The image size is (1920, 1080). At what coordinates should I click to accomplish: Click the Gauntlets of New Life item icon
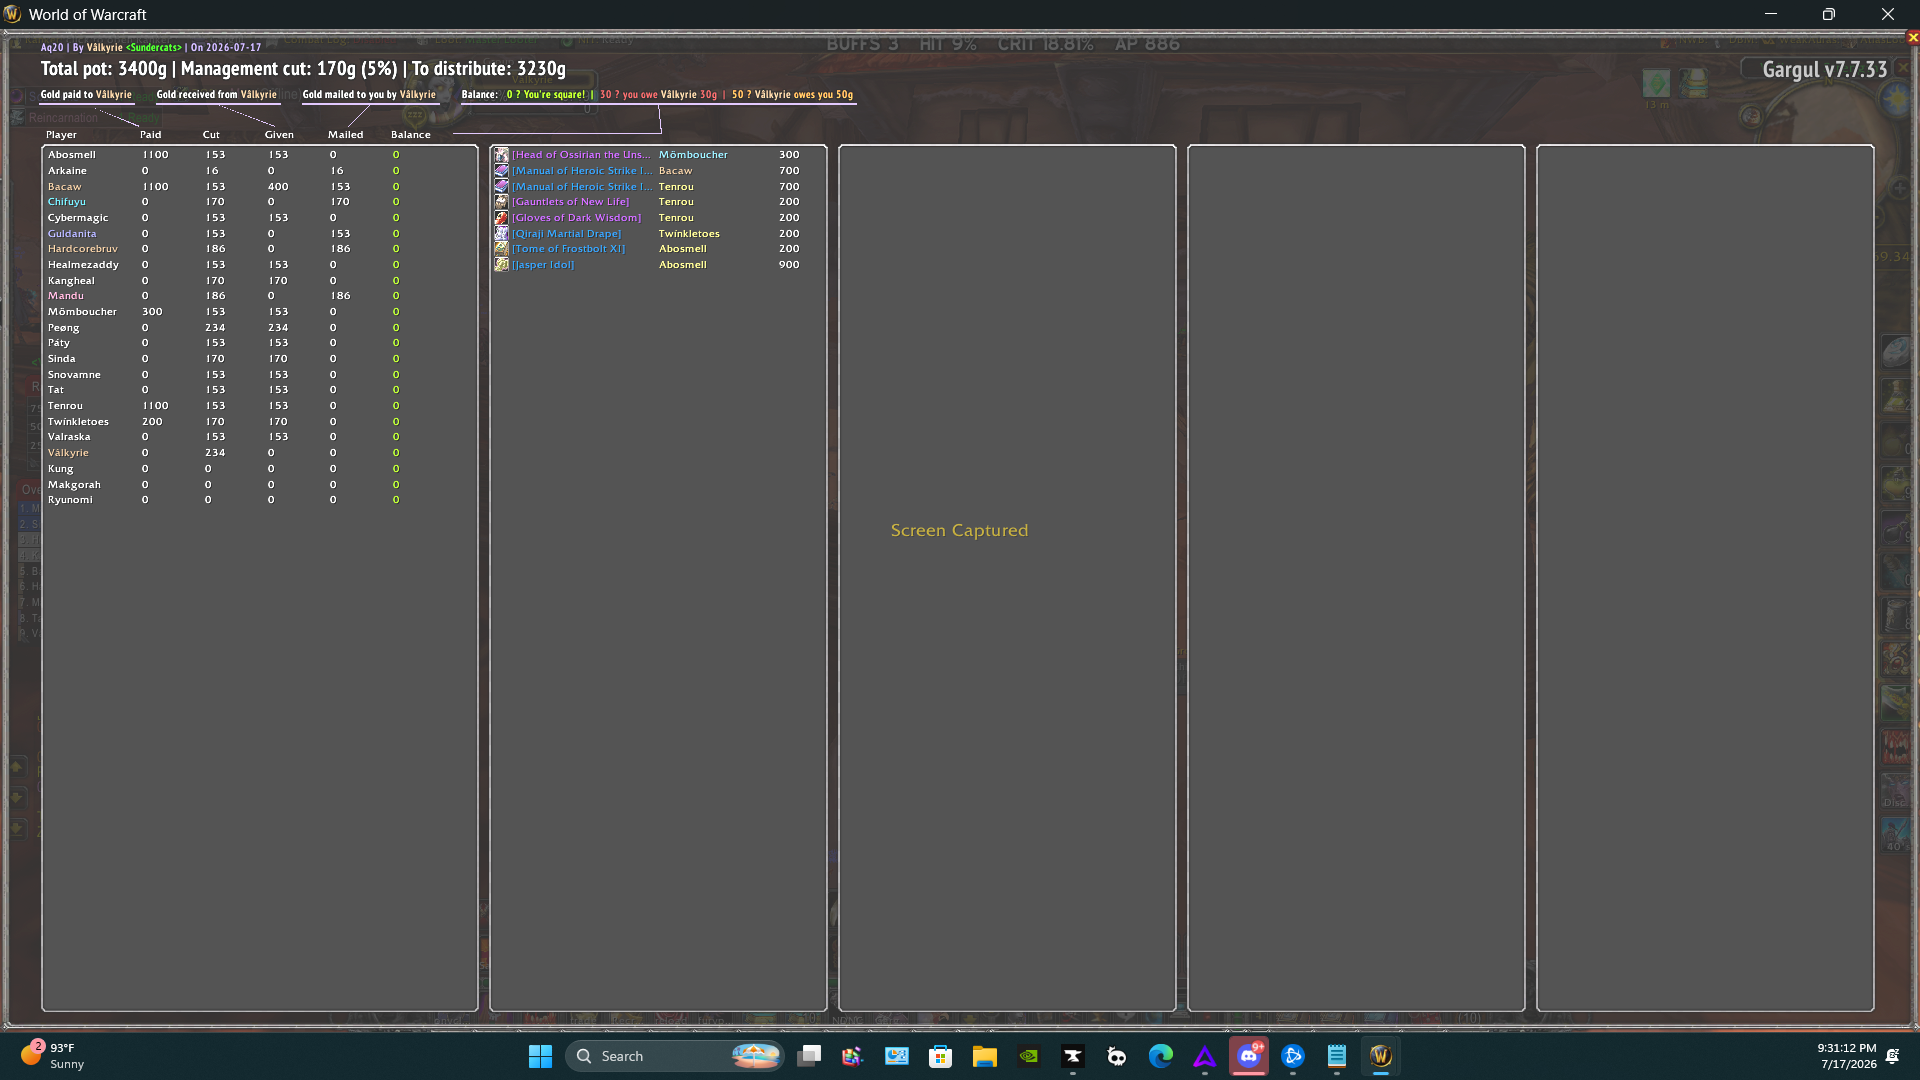[x=501, y=202]
